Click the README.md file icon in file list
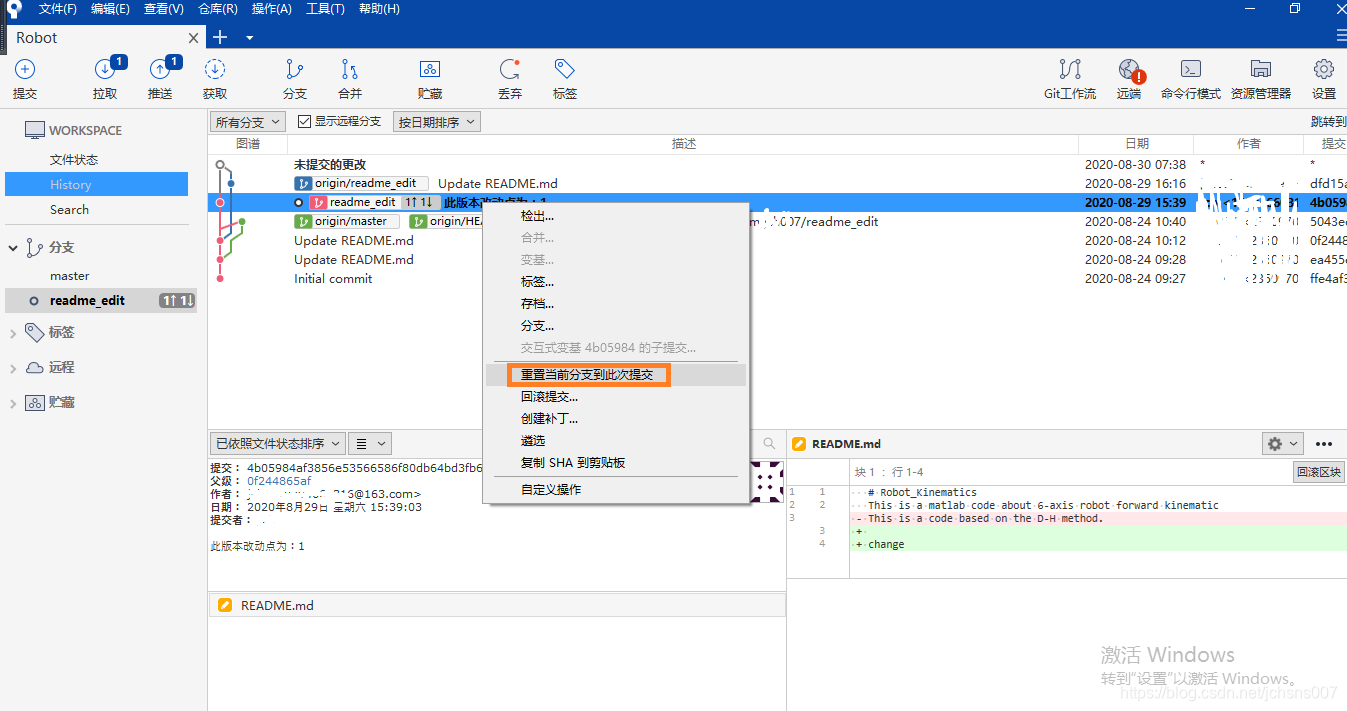The width and height of the screenshot is (1347, 711). [225, 605]
